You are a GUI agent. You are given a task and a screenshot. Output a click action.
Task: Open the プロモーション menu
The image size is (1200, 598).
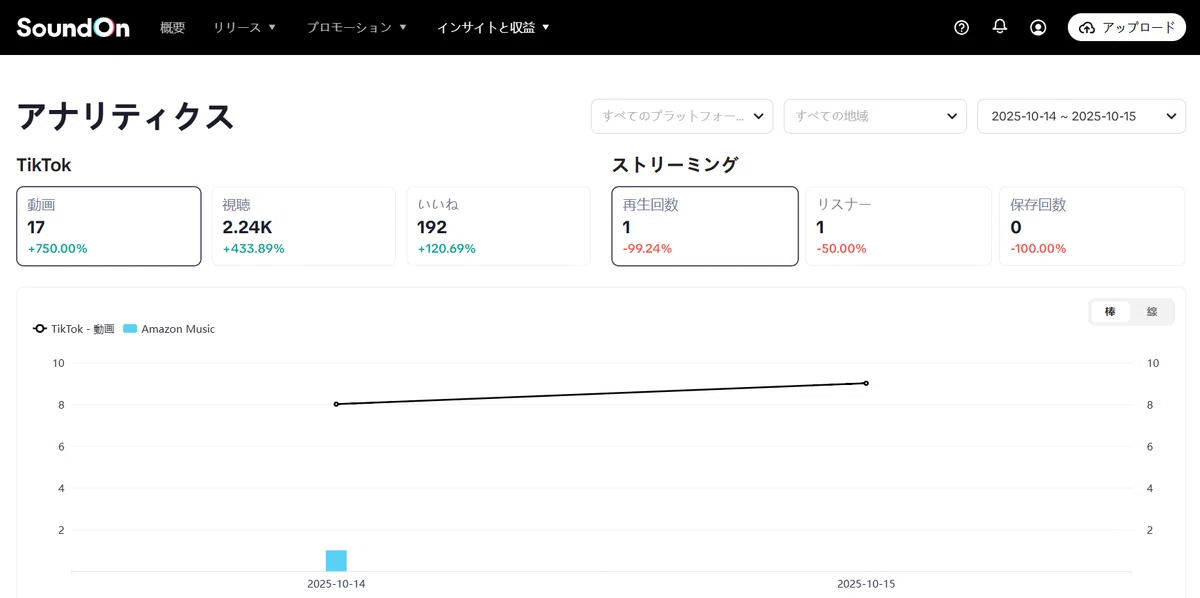tap(357, 28)
